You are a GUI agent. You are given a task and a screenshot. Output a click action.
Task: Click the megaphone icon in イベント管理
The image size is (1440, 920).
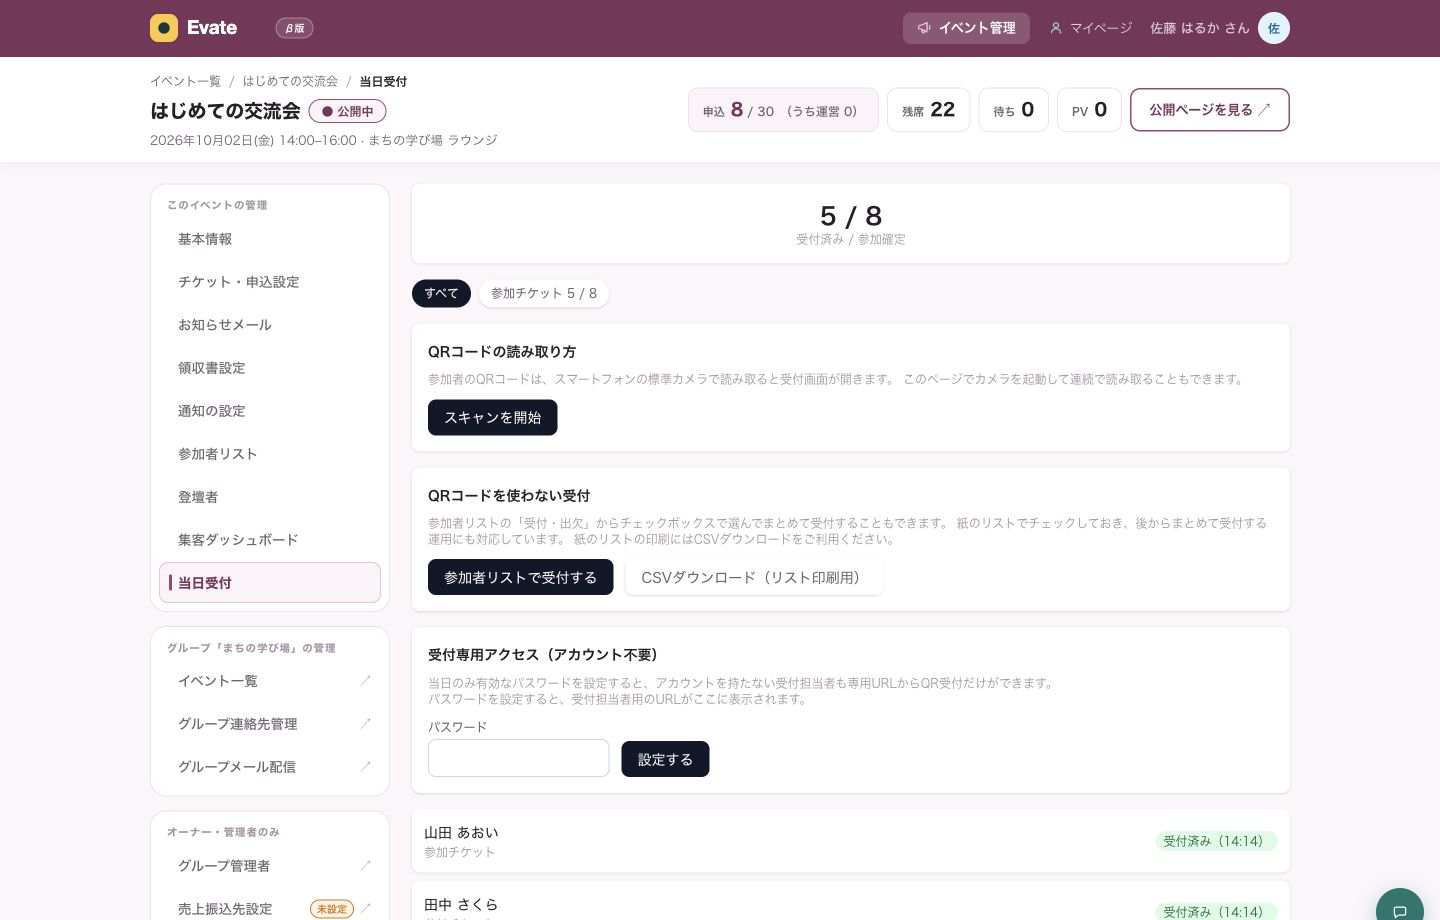click(x=924, y=28)
